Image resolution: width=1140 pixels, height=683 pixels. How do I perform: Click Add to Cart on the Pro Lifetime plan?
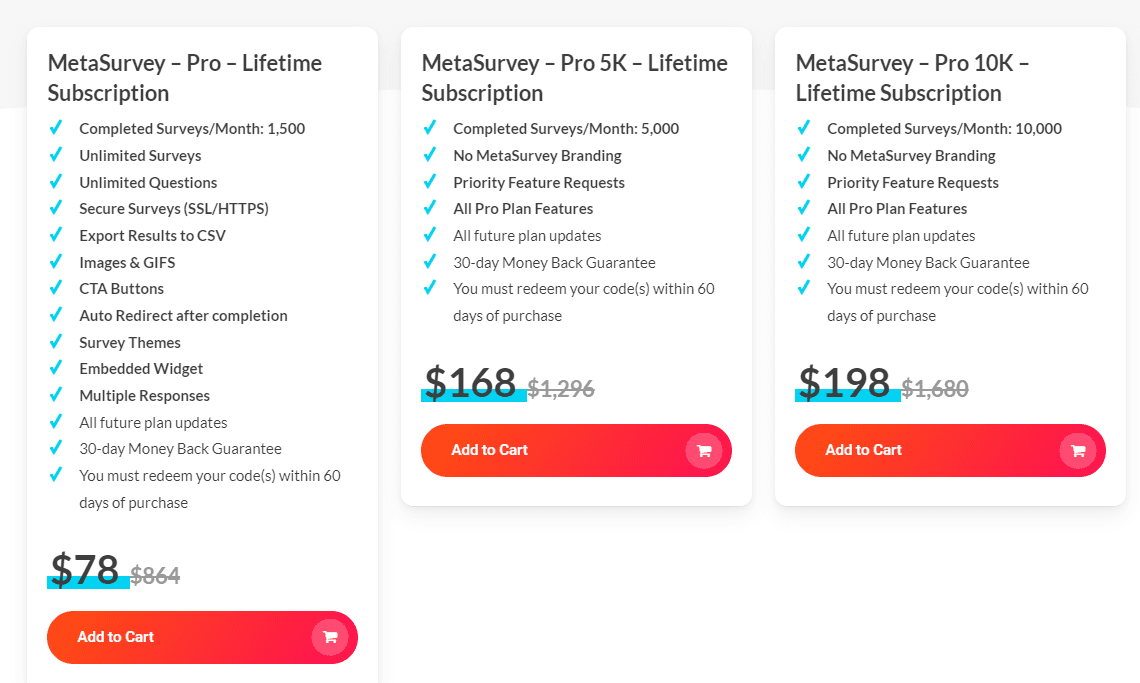(x=202, y=637)
